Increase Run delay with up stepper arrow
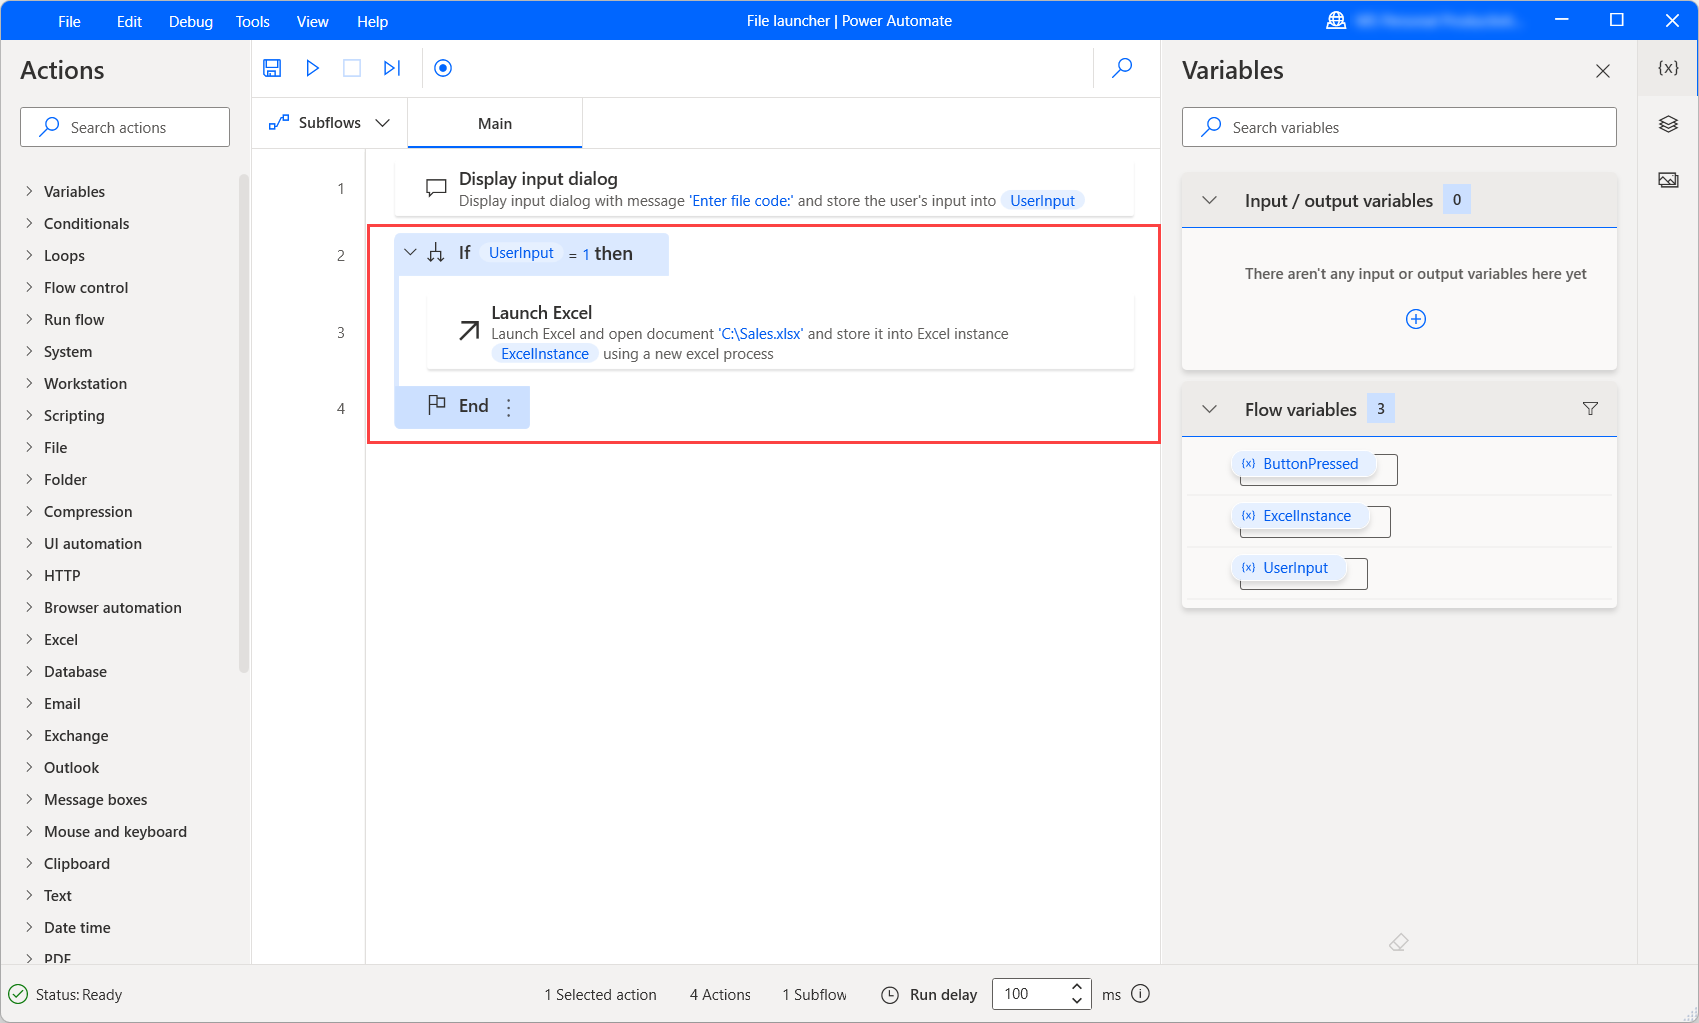The image size is (1699, 1023). click(x=1077, y=987)
